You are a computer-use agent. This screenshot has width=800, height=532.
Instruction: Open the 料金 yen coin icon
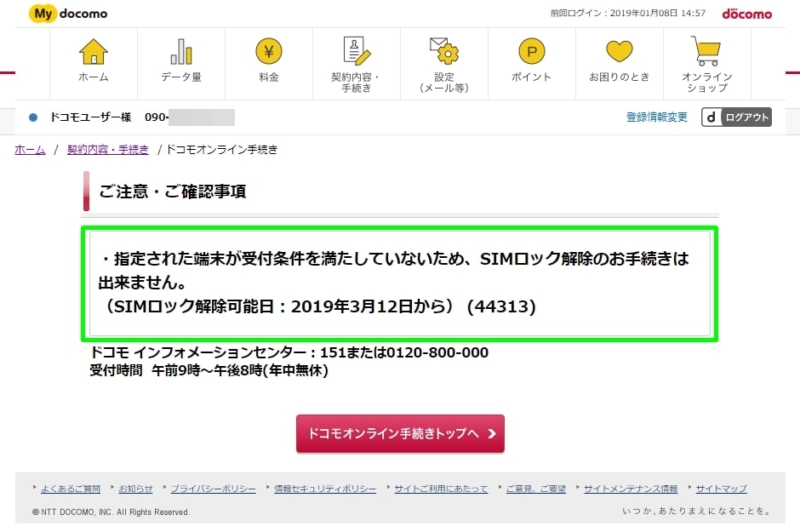pos(269,52)
